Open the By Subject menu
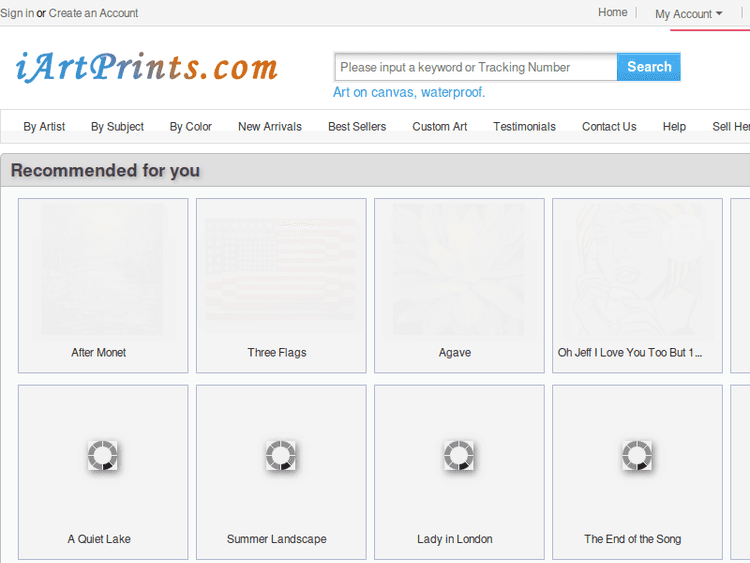 117,127
